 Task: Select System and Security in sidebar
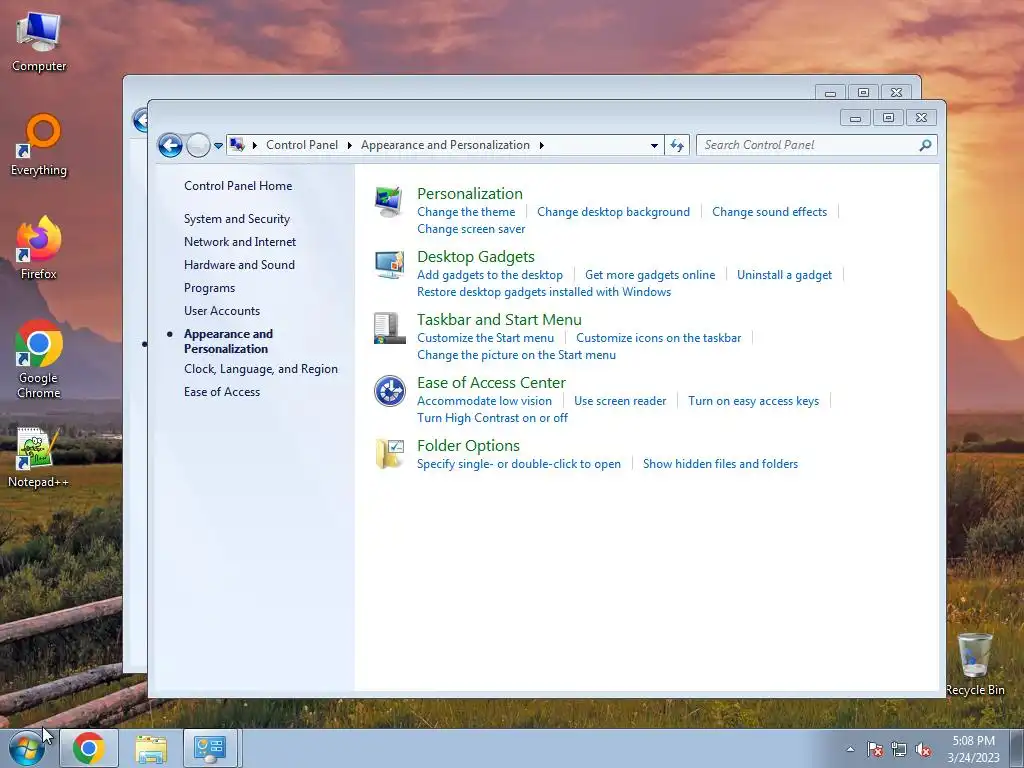pyautogui.click(x=237, y=219)
